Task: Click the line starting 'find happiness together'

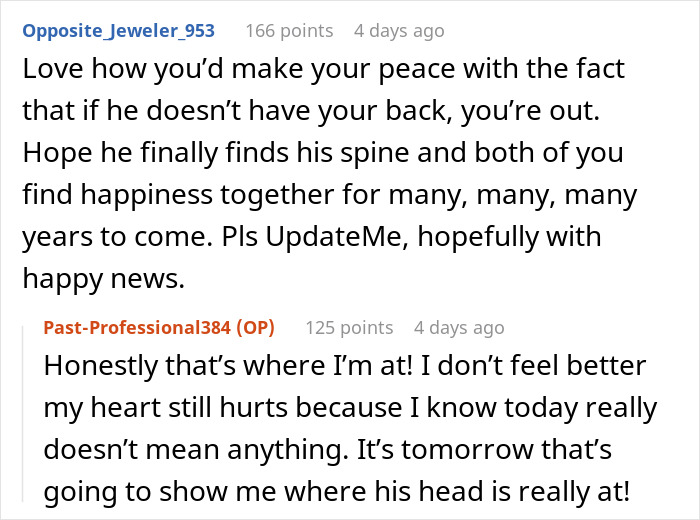Action: 329,195
